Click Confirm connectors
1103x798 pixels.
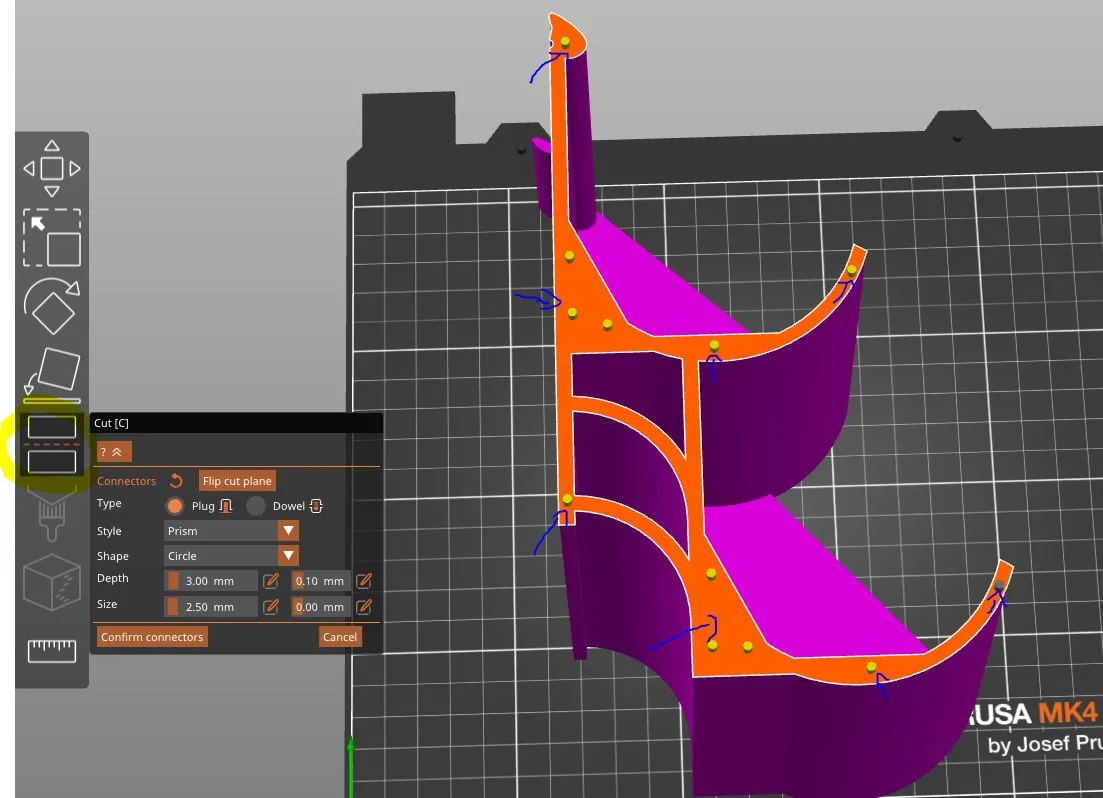coord(152,637)
